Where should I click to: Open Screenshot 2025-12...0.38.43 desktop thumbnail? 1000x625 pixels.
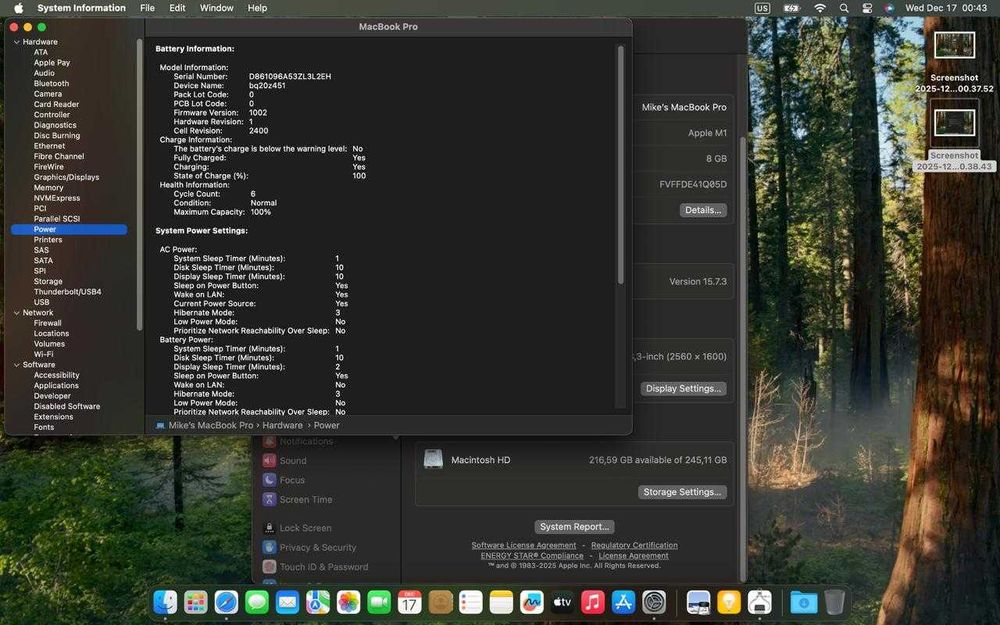954,123
